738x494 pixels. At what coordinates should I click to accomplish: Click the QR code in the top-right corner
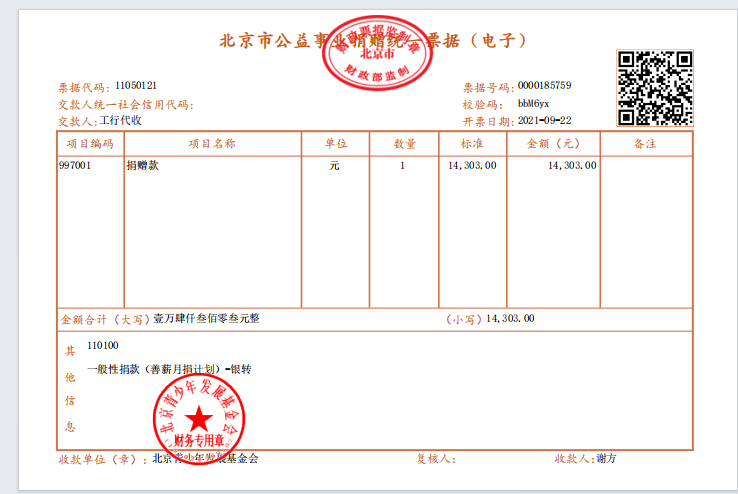tap(655, 87)
